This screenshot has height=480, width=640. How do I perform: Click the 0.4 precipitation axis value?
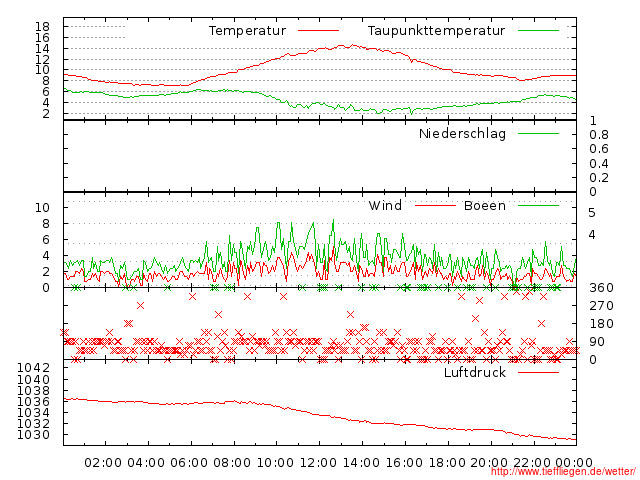tap(599, 164)
